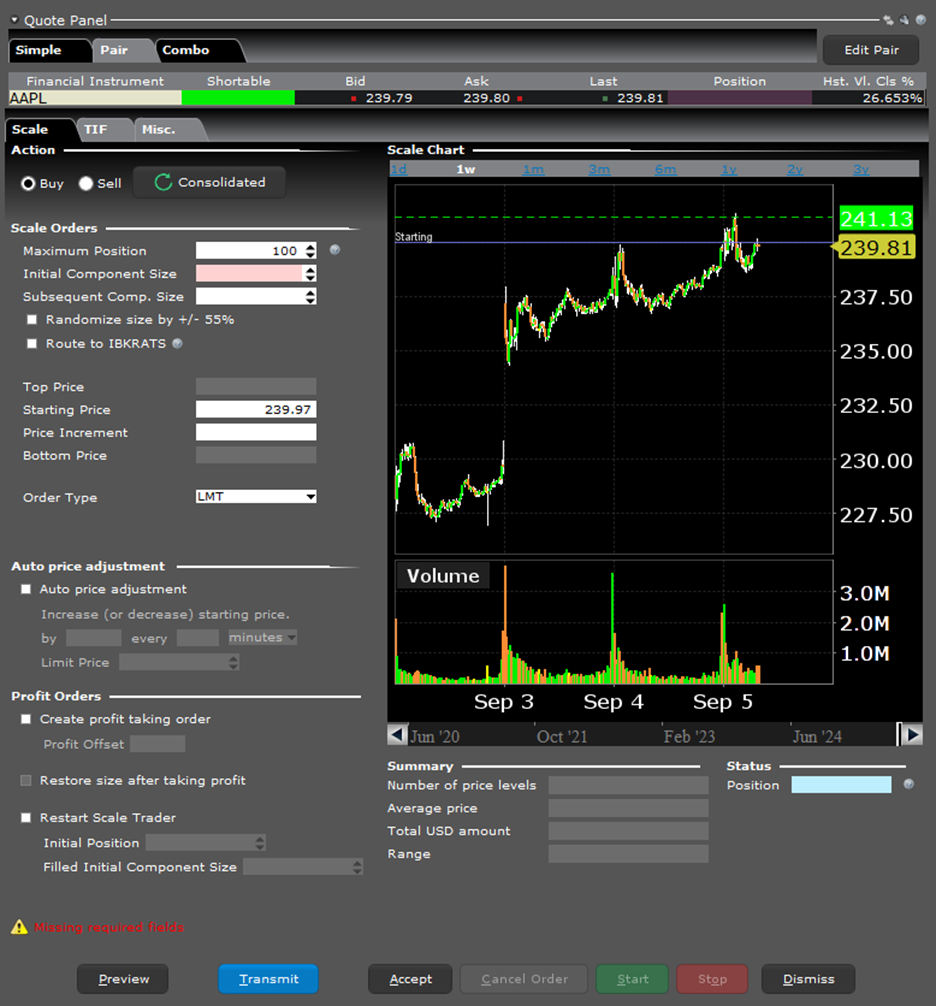Click the help icon next to Route to IBKRATS
This screenshot has width=936, height=1006.
(x=177, y=343)
